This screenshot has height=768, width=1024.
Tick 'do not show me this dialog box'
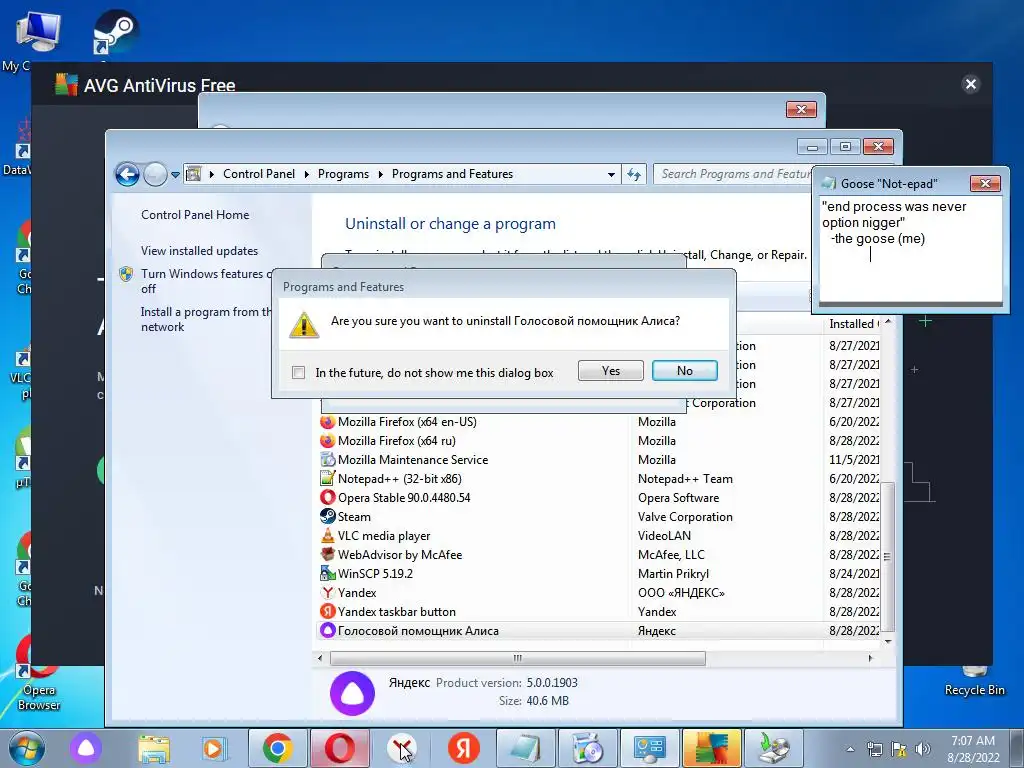pos(298,372)
